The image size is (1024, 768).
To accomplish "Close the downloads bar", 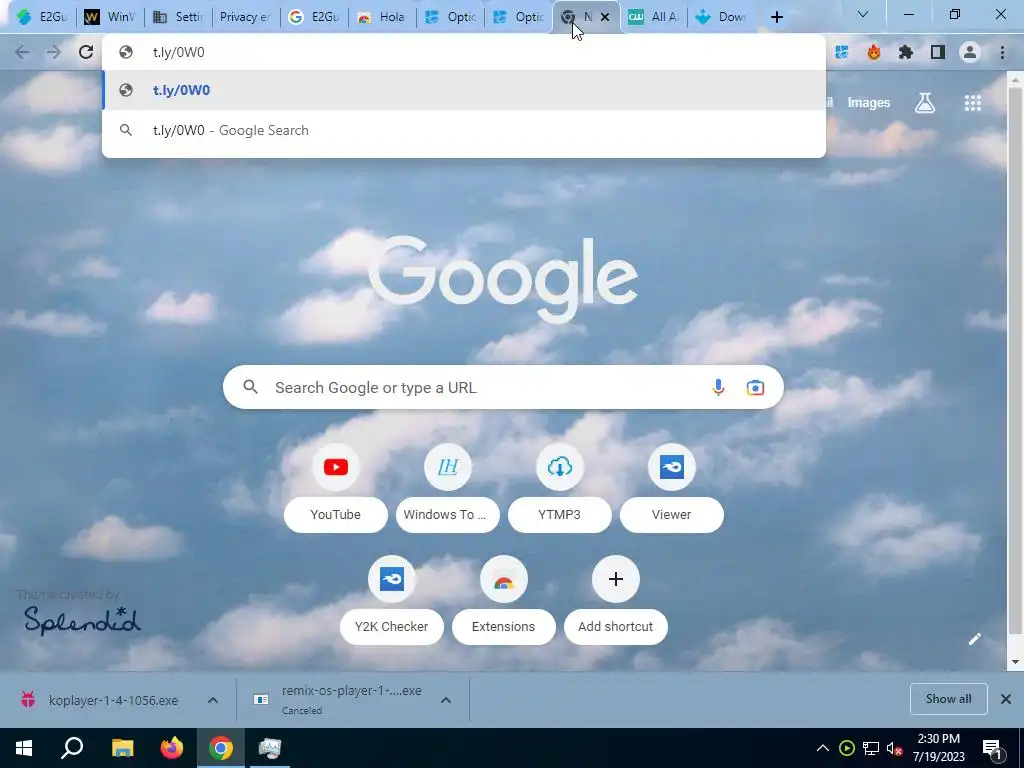I will pos(1006,699).
